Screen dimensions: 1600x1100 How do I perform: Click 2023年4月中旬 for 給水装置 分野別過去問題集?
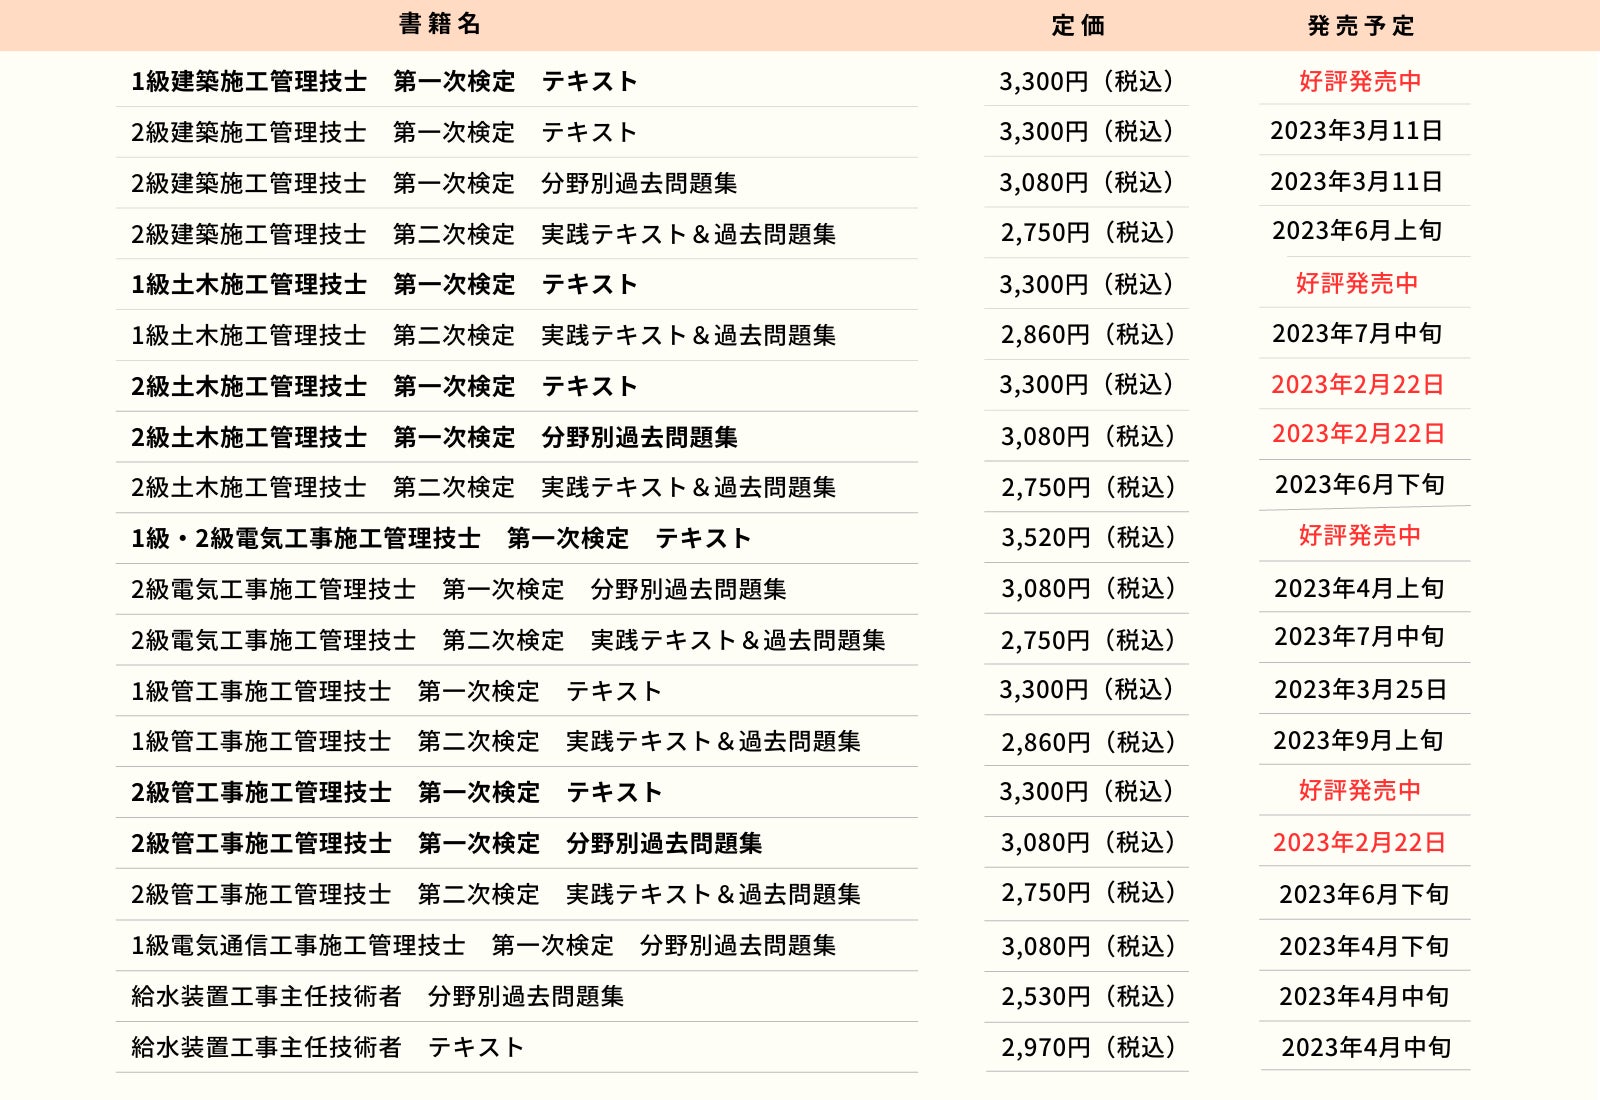(1364, 996)
